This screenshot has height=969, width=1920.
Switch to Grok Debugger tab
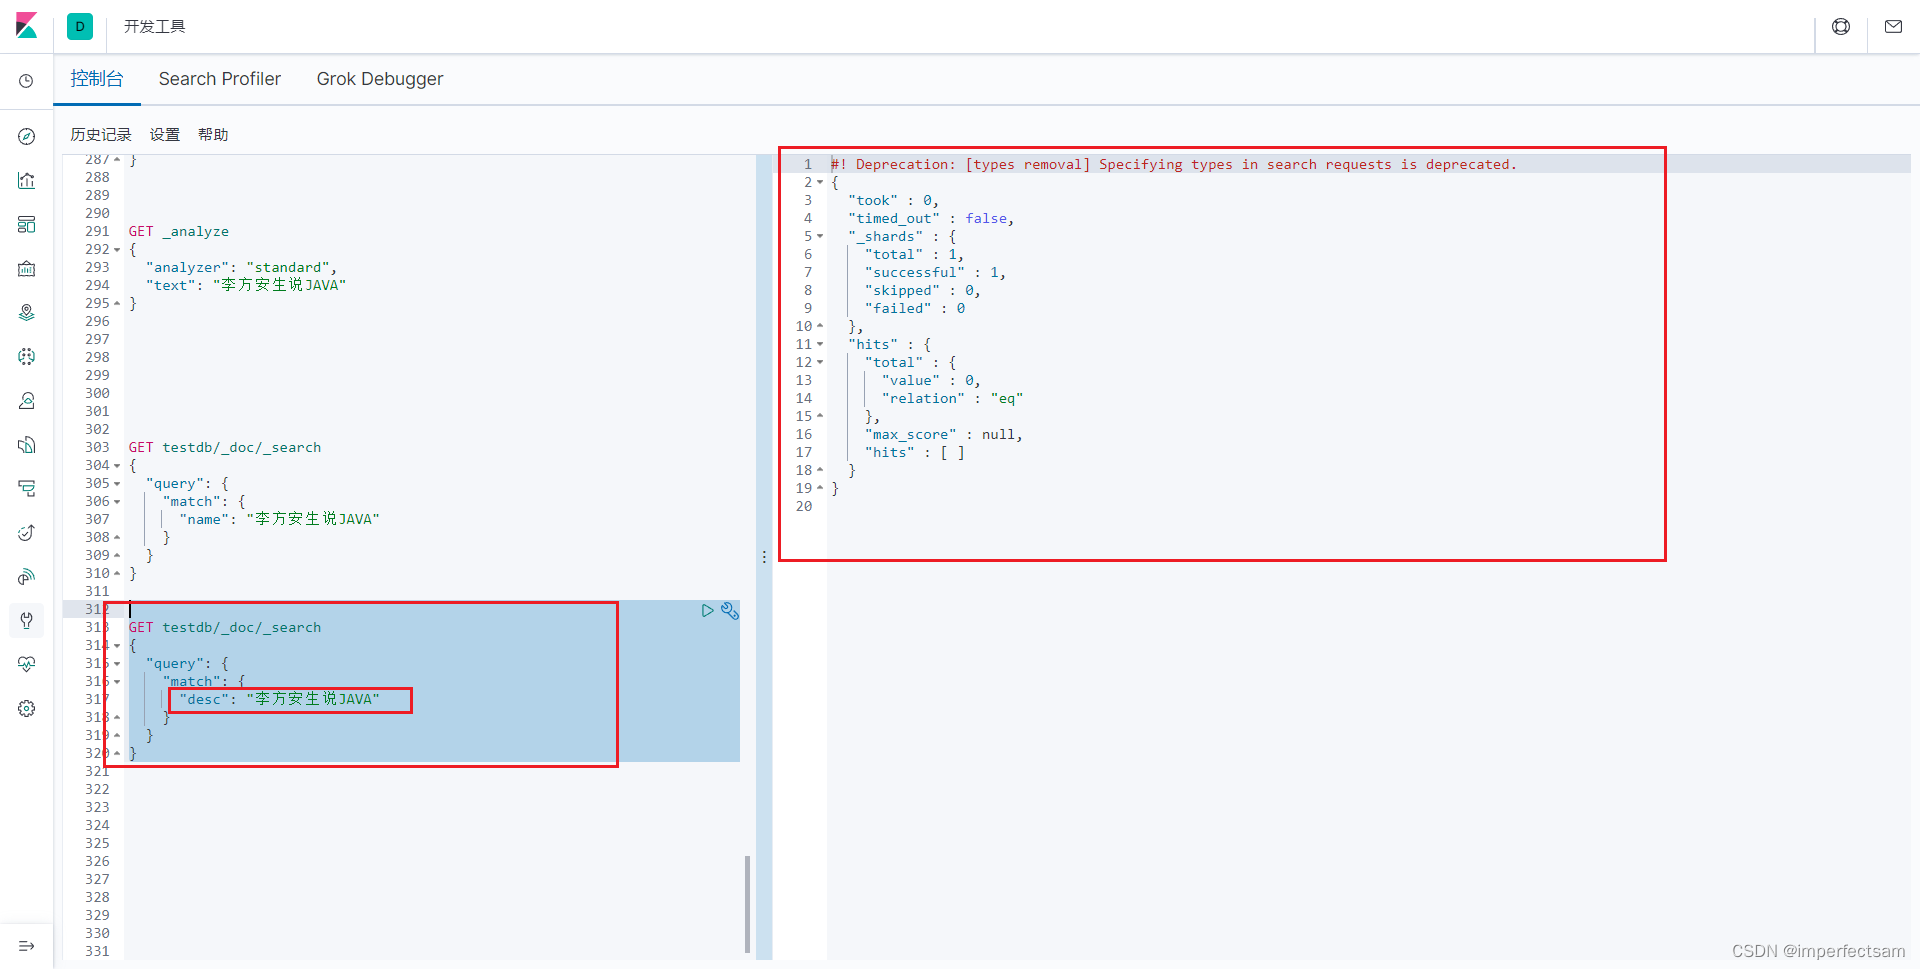[x=380, y=79]
